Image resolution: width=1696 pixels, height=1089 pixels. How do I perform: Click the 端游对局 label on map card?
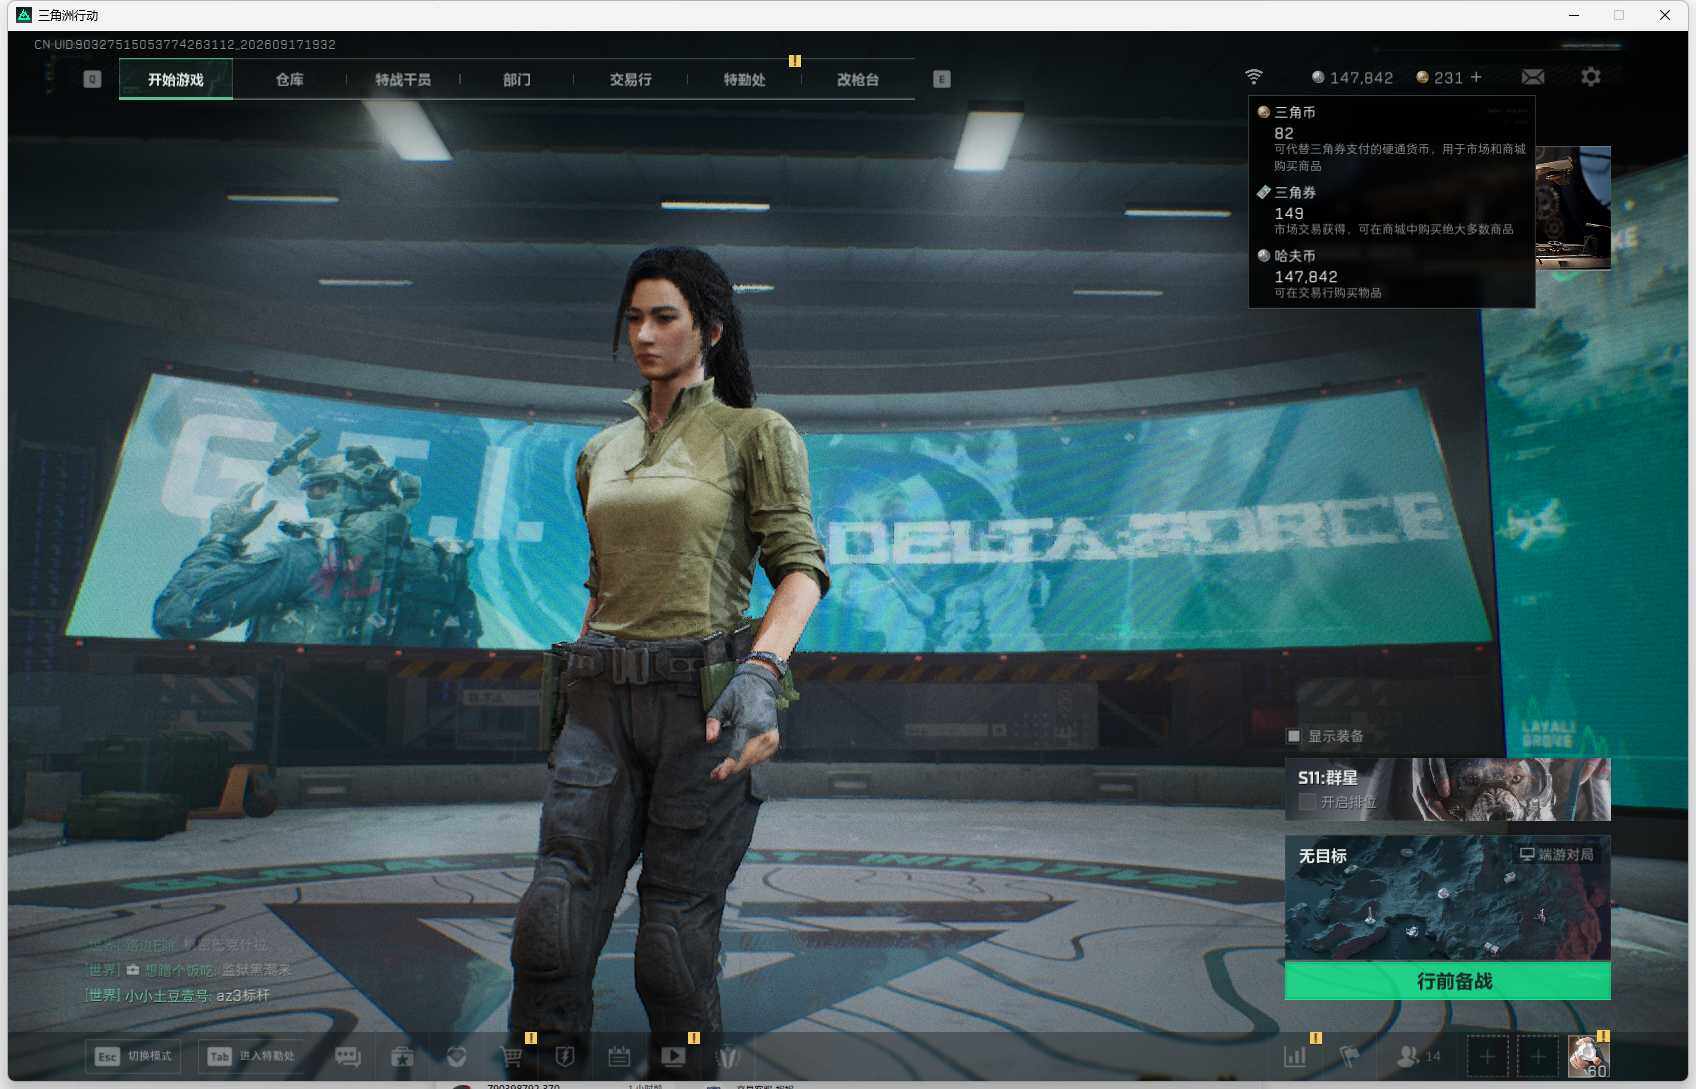[x=1557, y=854]
